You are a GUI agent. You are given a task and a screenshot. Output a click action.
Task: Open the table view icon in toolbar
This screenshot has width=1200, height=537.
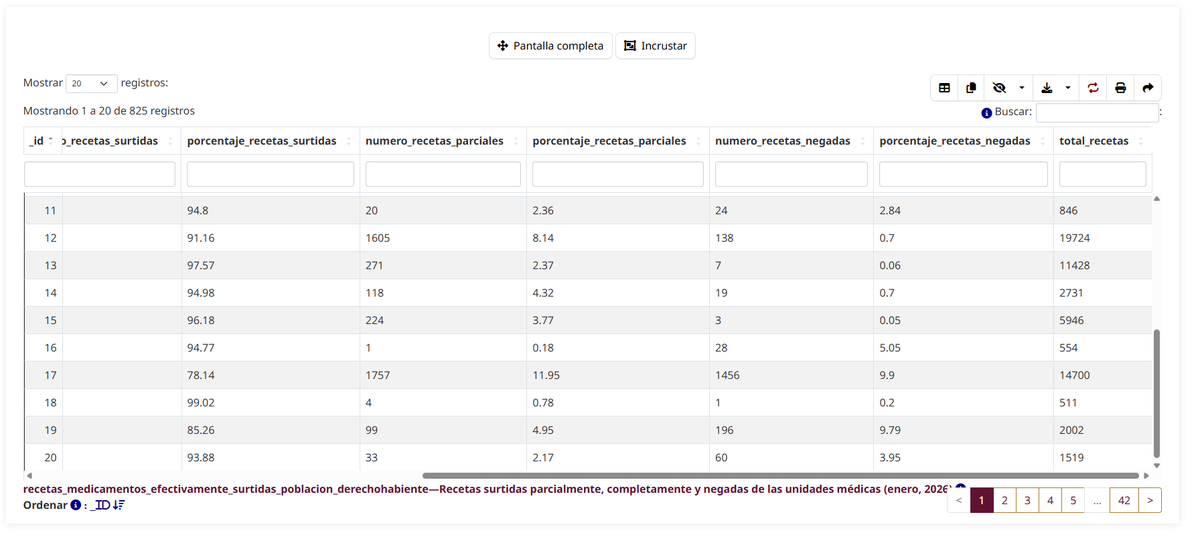pos(944,88)
